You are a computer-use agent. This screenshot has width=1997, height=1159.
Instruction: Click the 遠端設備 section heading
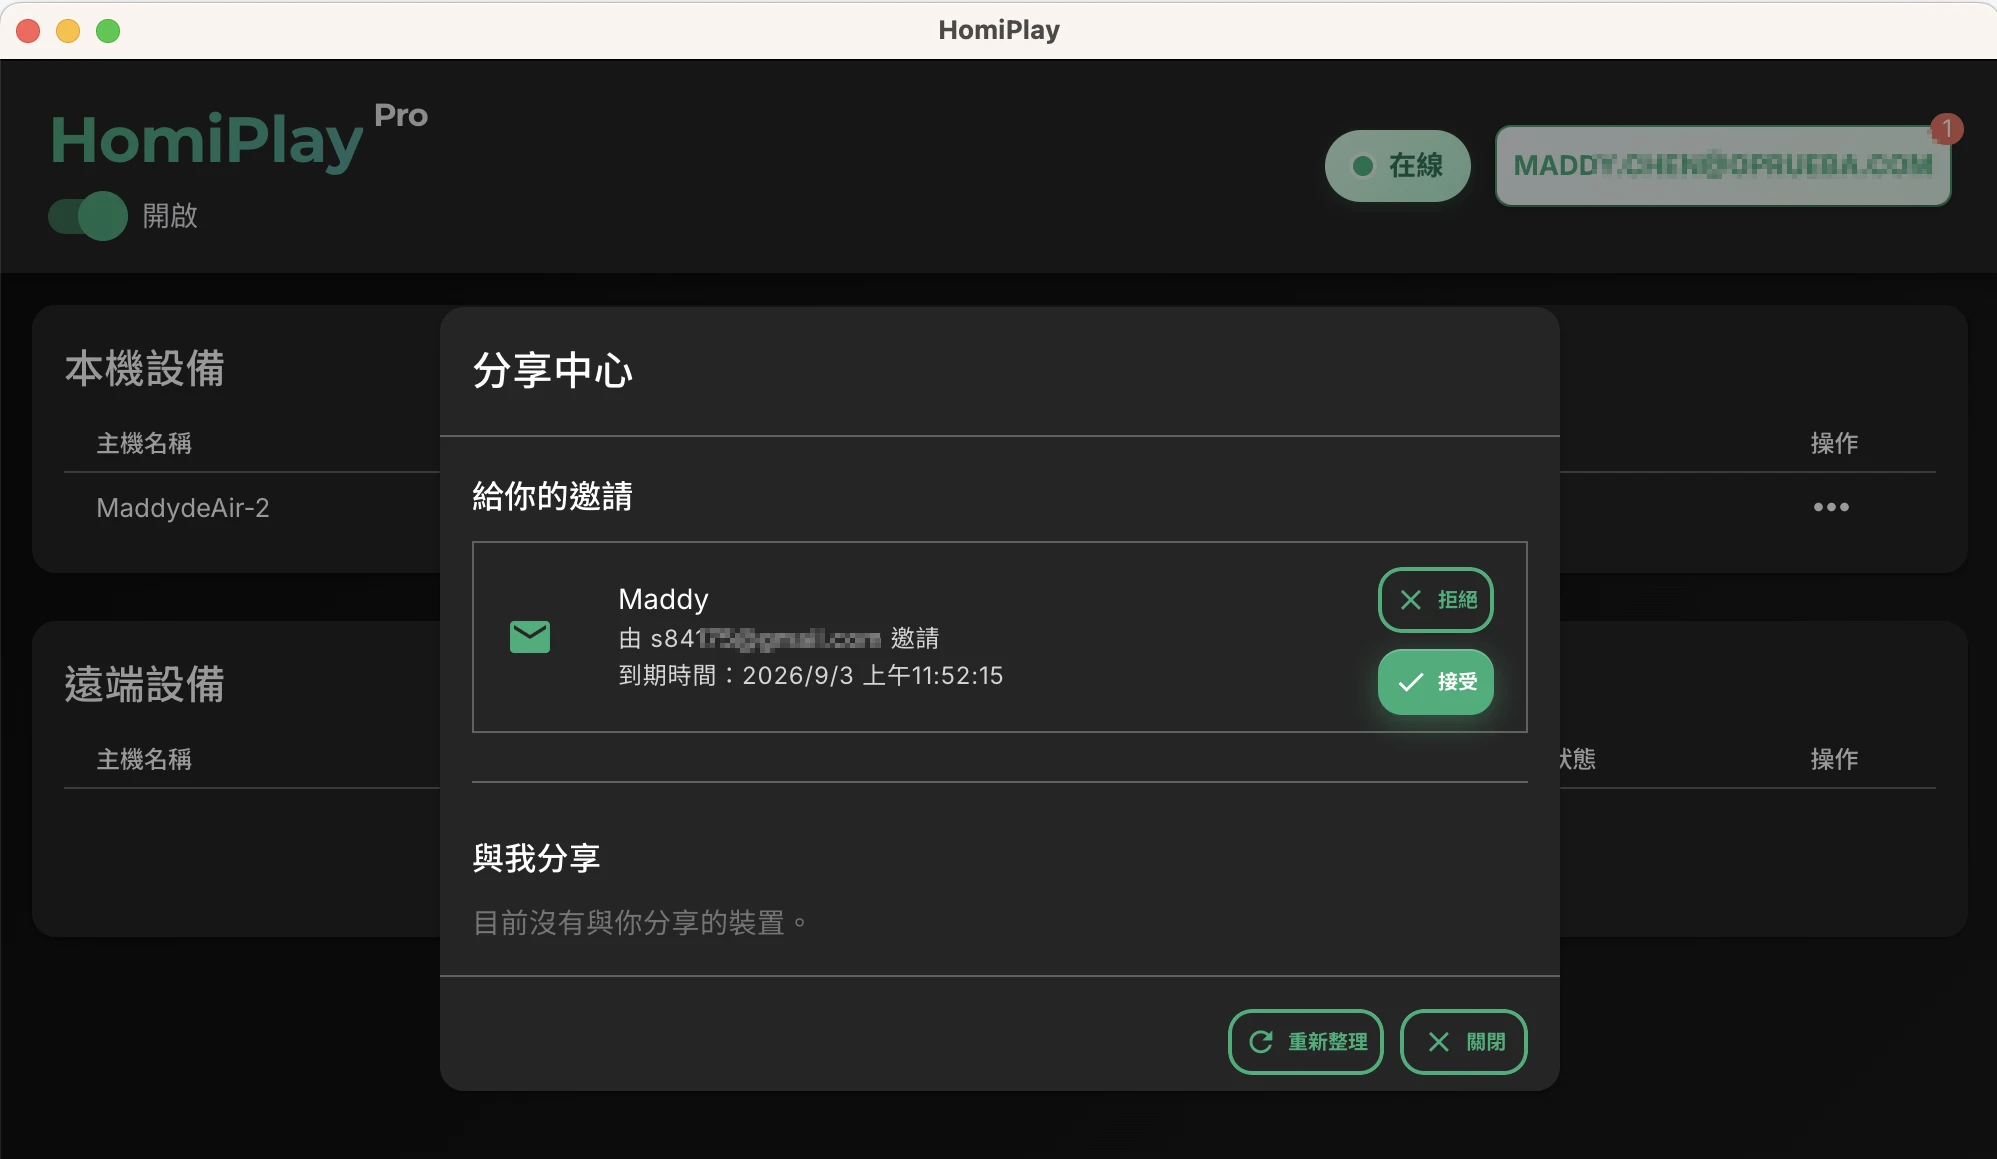tap(145, 685)
